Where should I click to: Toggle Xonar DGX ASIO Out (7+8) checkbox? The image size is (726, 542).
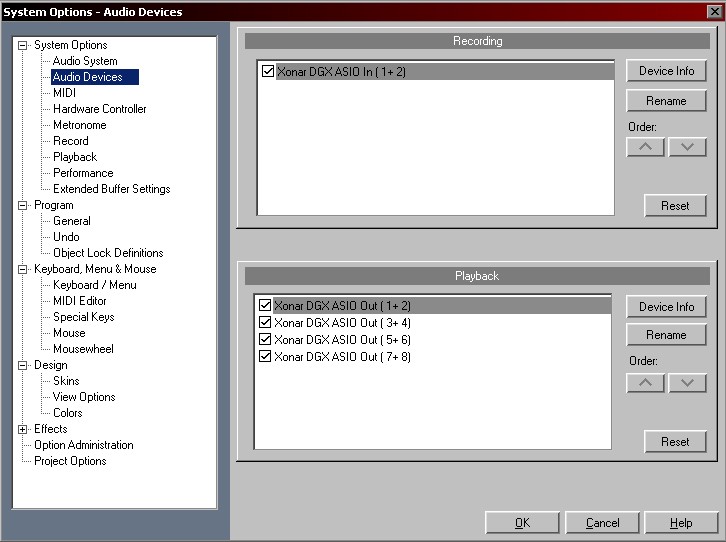click(265, 356)
